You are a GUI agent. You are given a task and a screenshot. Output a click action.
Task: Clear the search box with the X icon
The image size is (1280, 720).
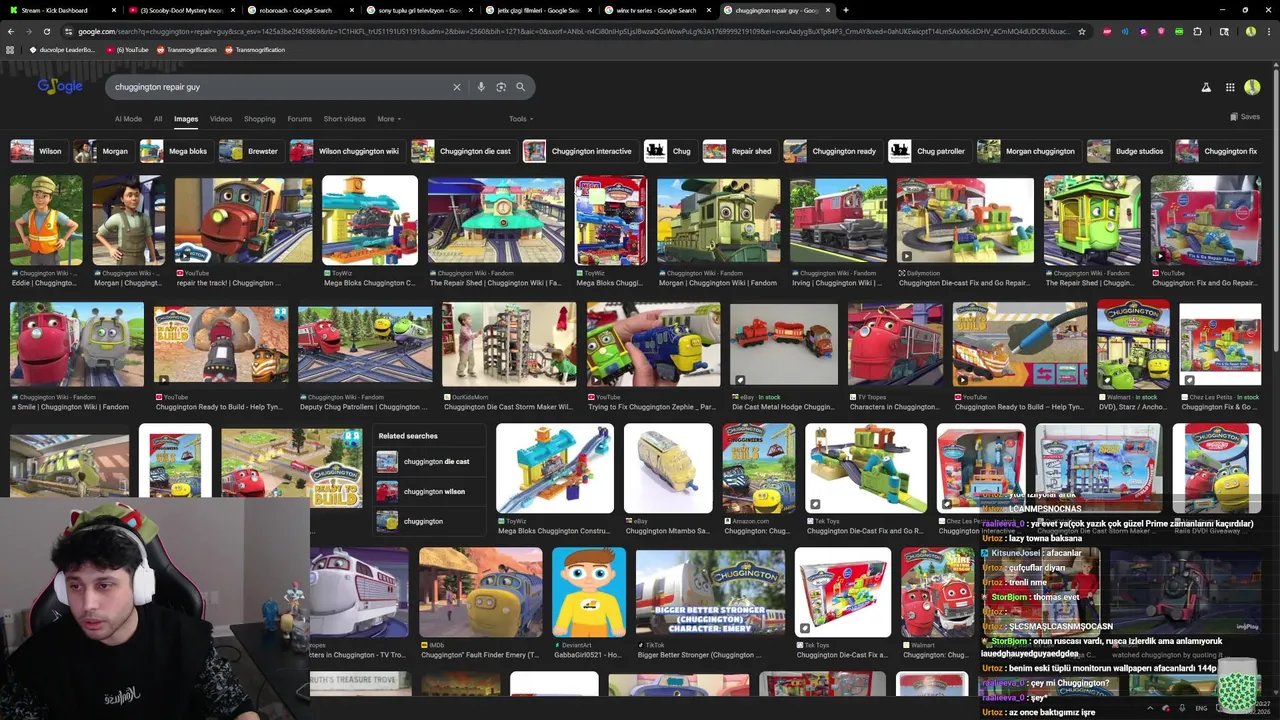click(x=457, y=87)
